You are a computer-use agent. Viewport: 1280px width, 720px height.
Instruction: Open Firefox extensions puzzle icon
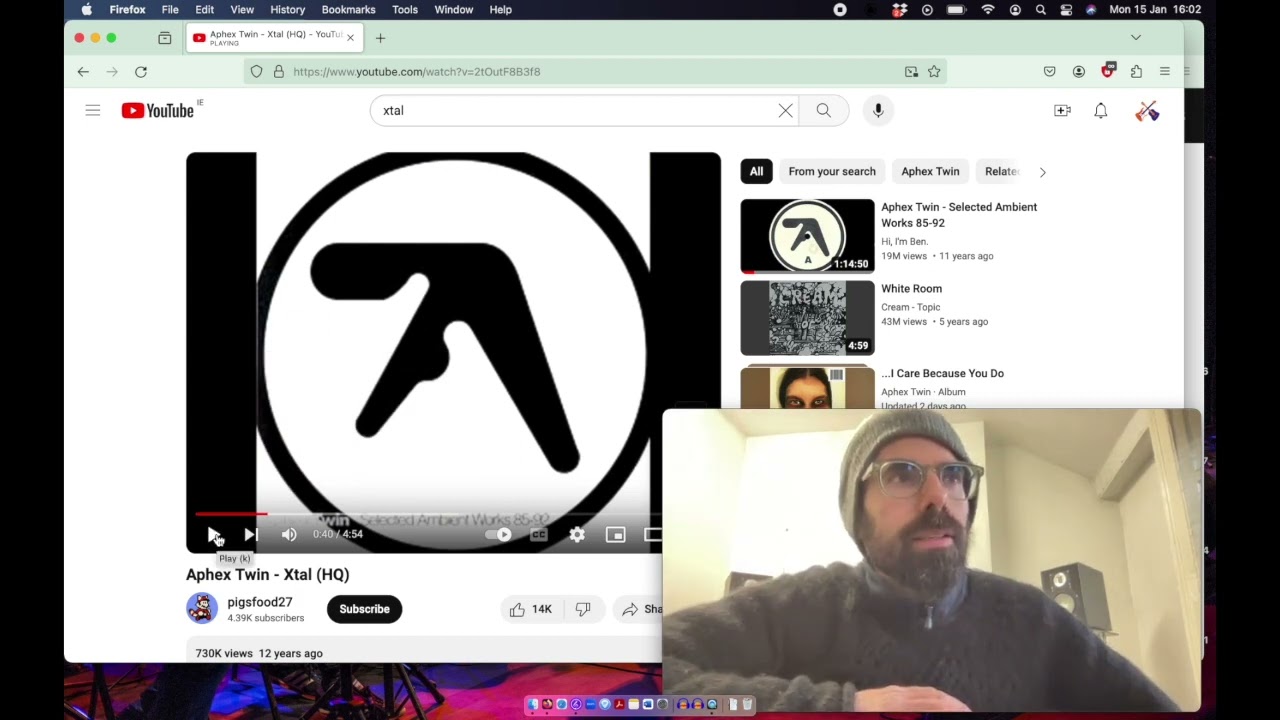(1136, 72)
